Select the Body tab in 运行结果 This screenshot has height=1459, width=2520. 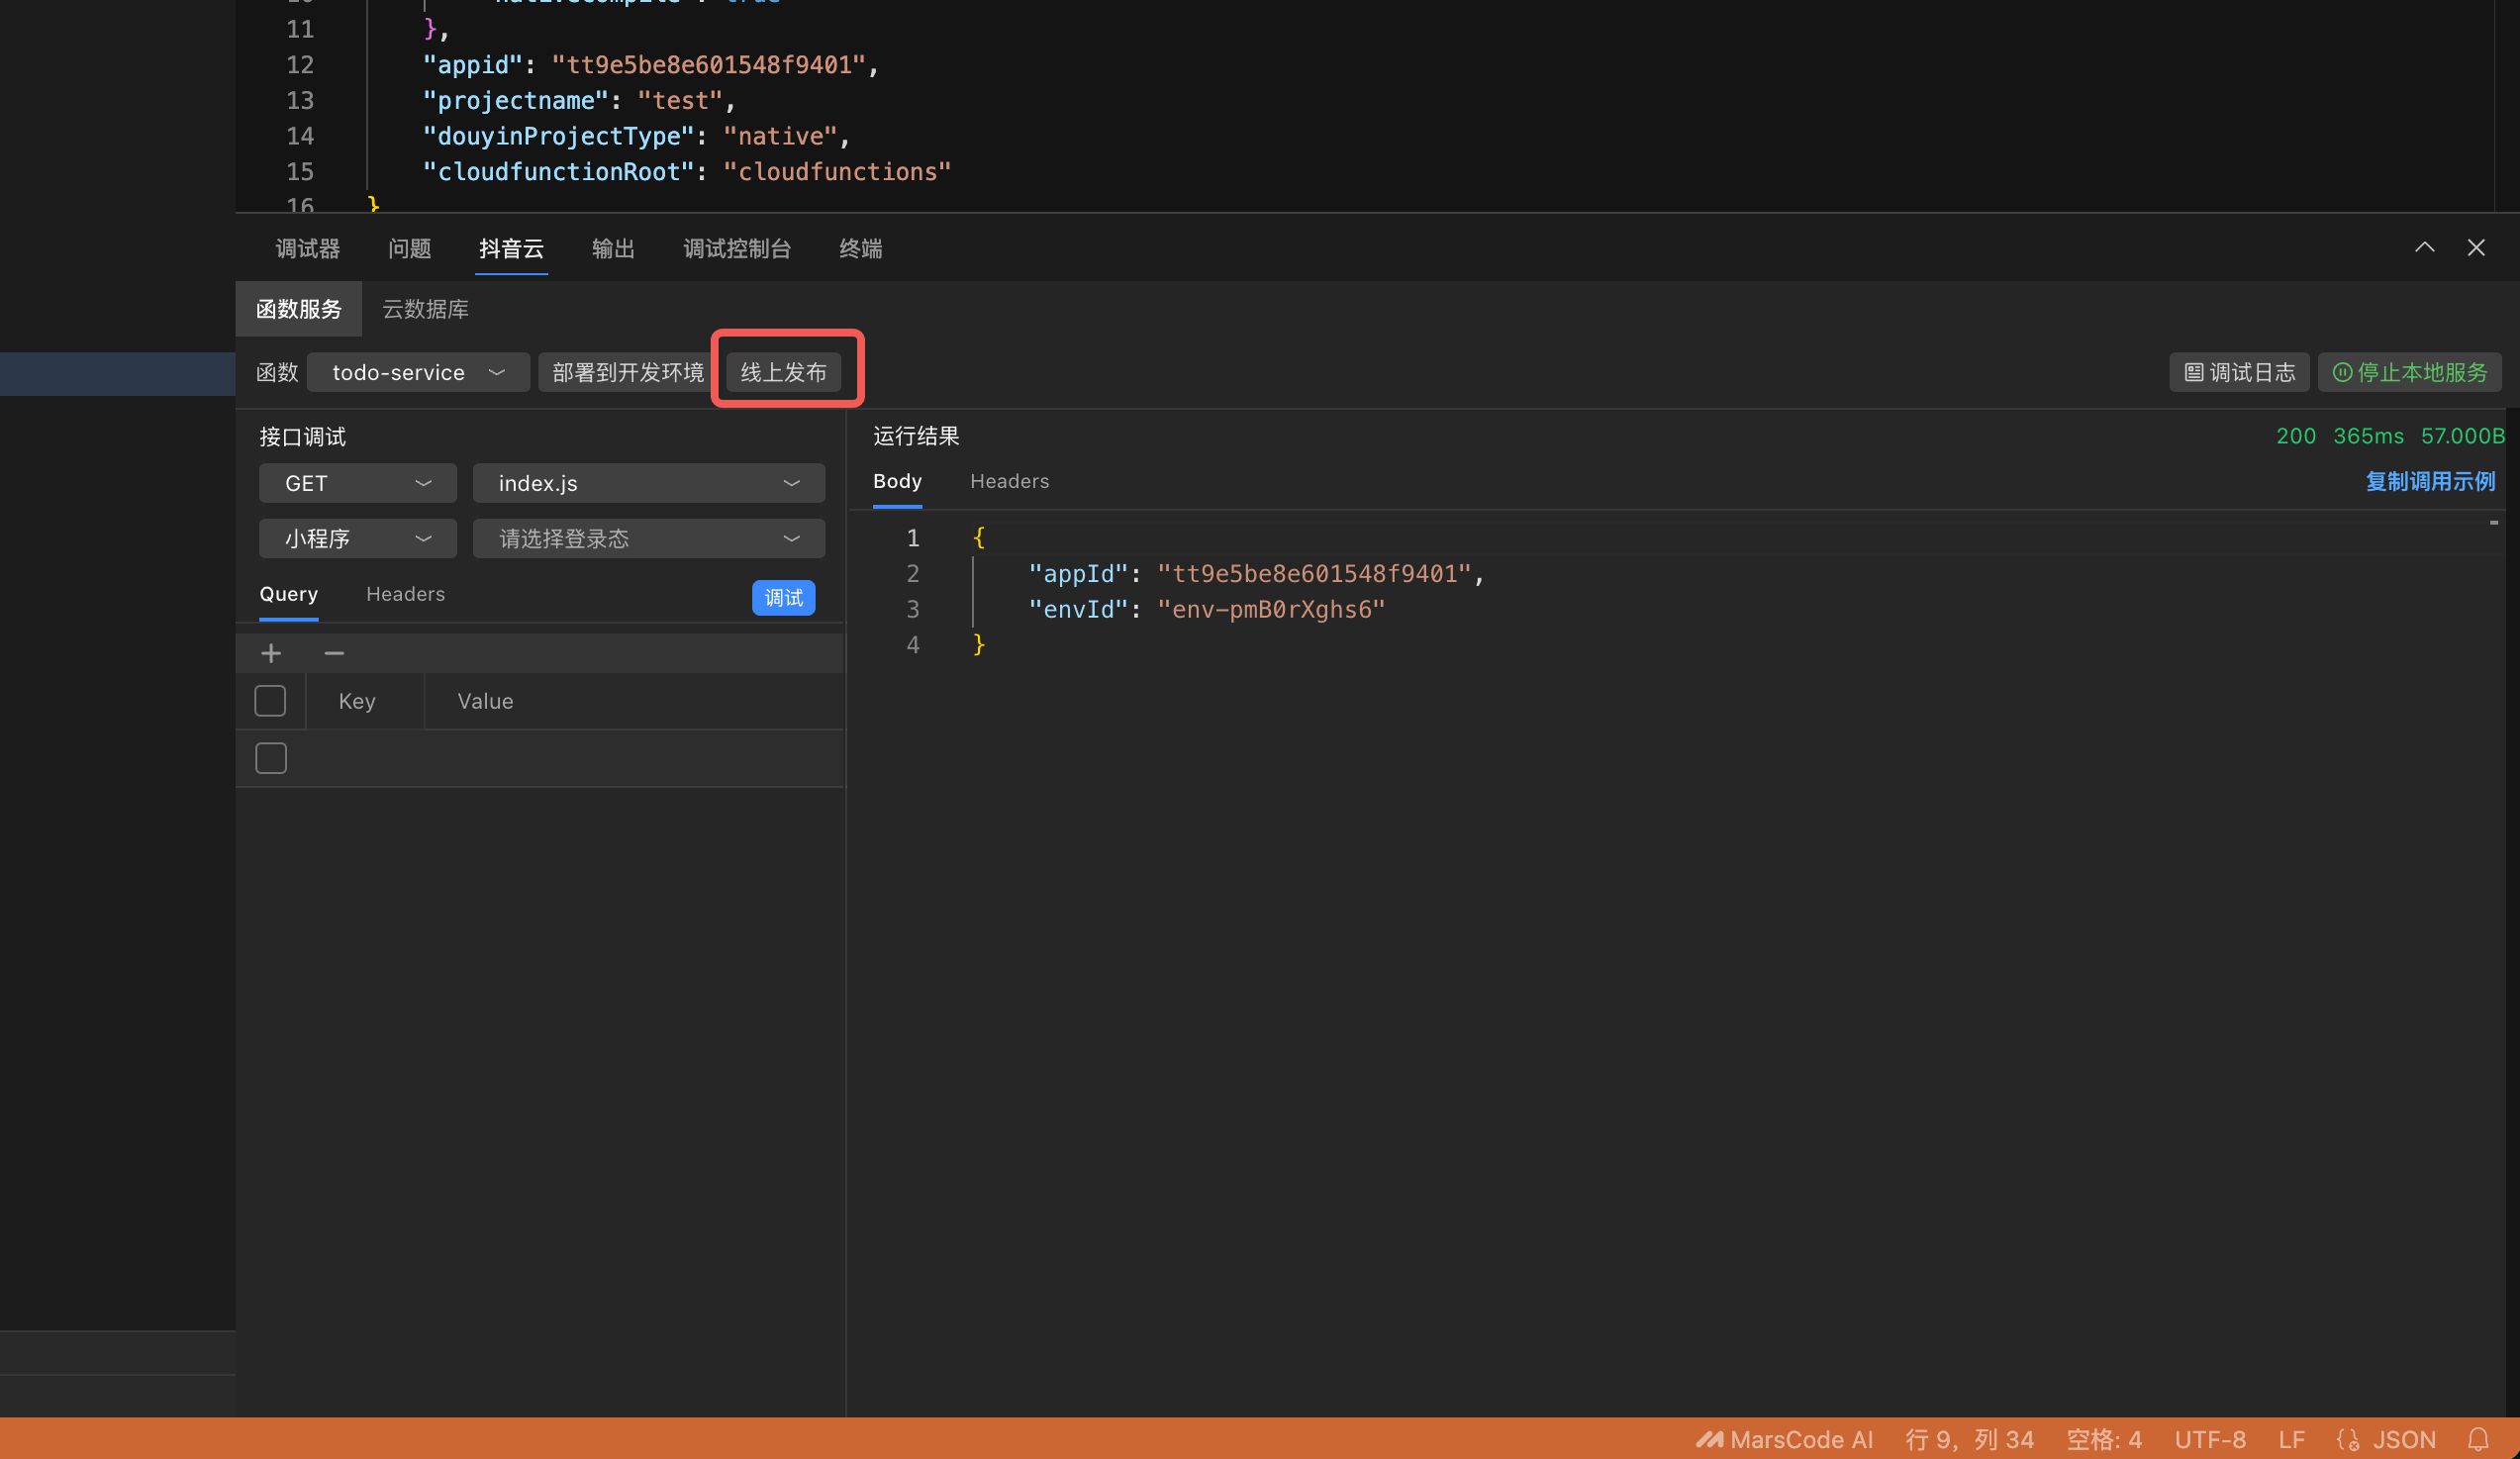[x=897, y=481]
